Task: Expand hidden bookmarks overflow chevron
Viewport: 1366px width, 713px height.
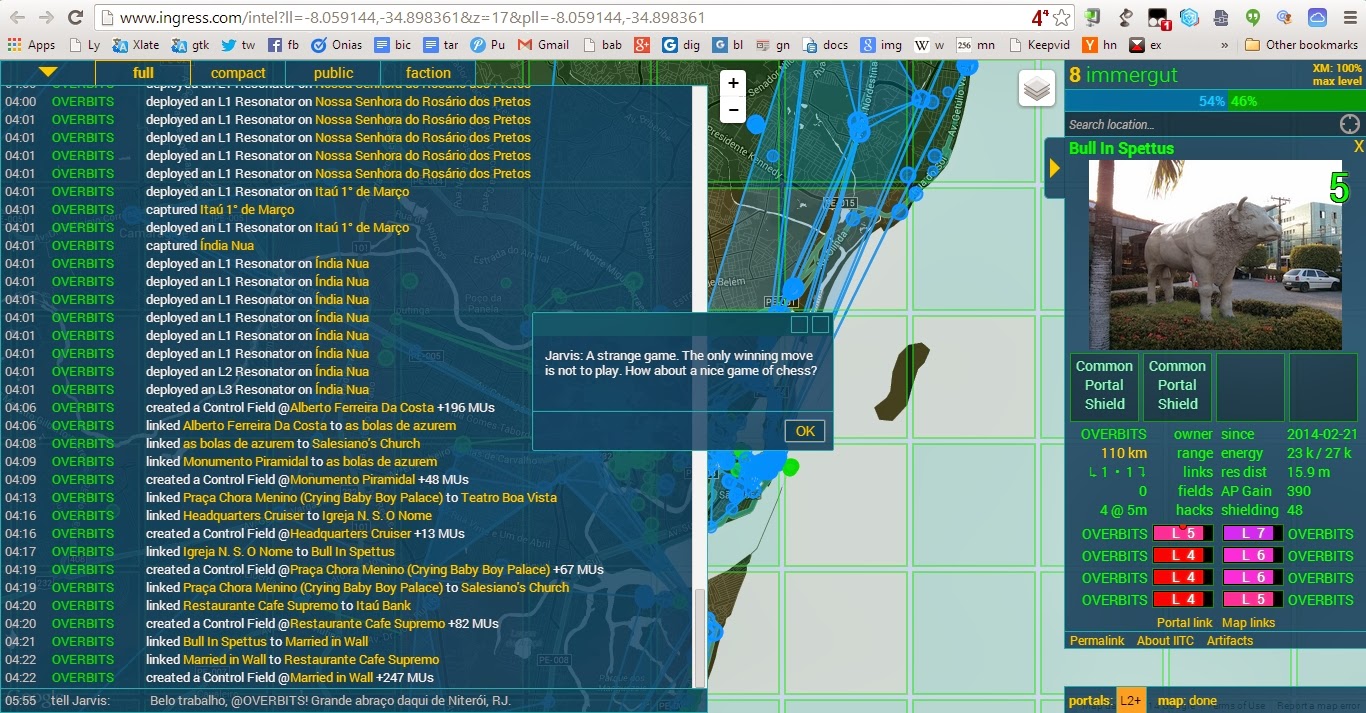Action: point(1224,45)
